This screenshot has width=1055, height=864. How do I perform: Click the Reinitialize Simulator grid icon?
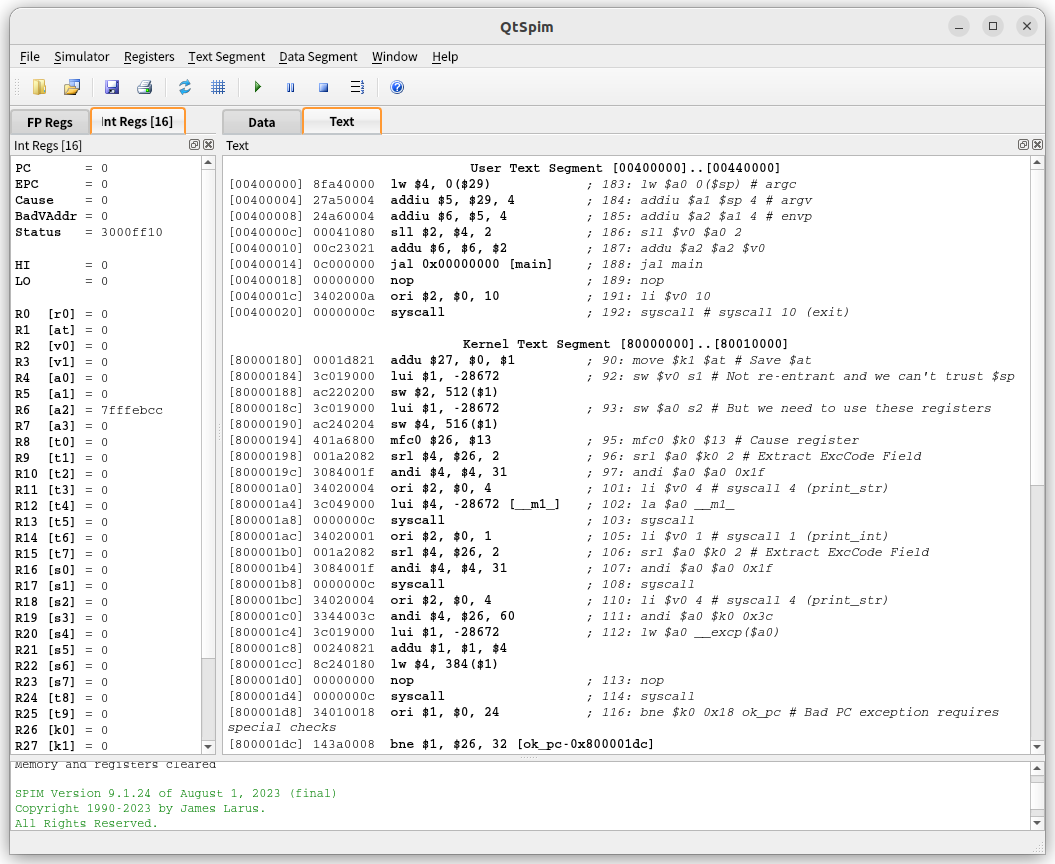coord(217,87)
